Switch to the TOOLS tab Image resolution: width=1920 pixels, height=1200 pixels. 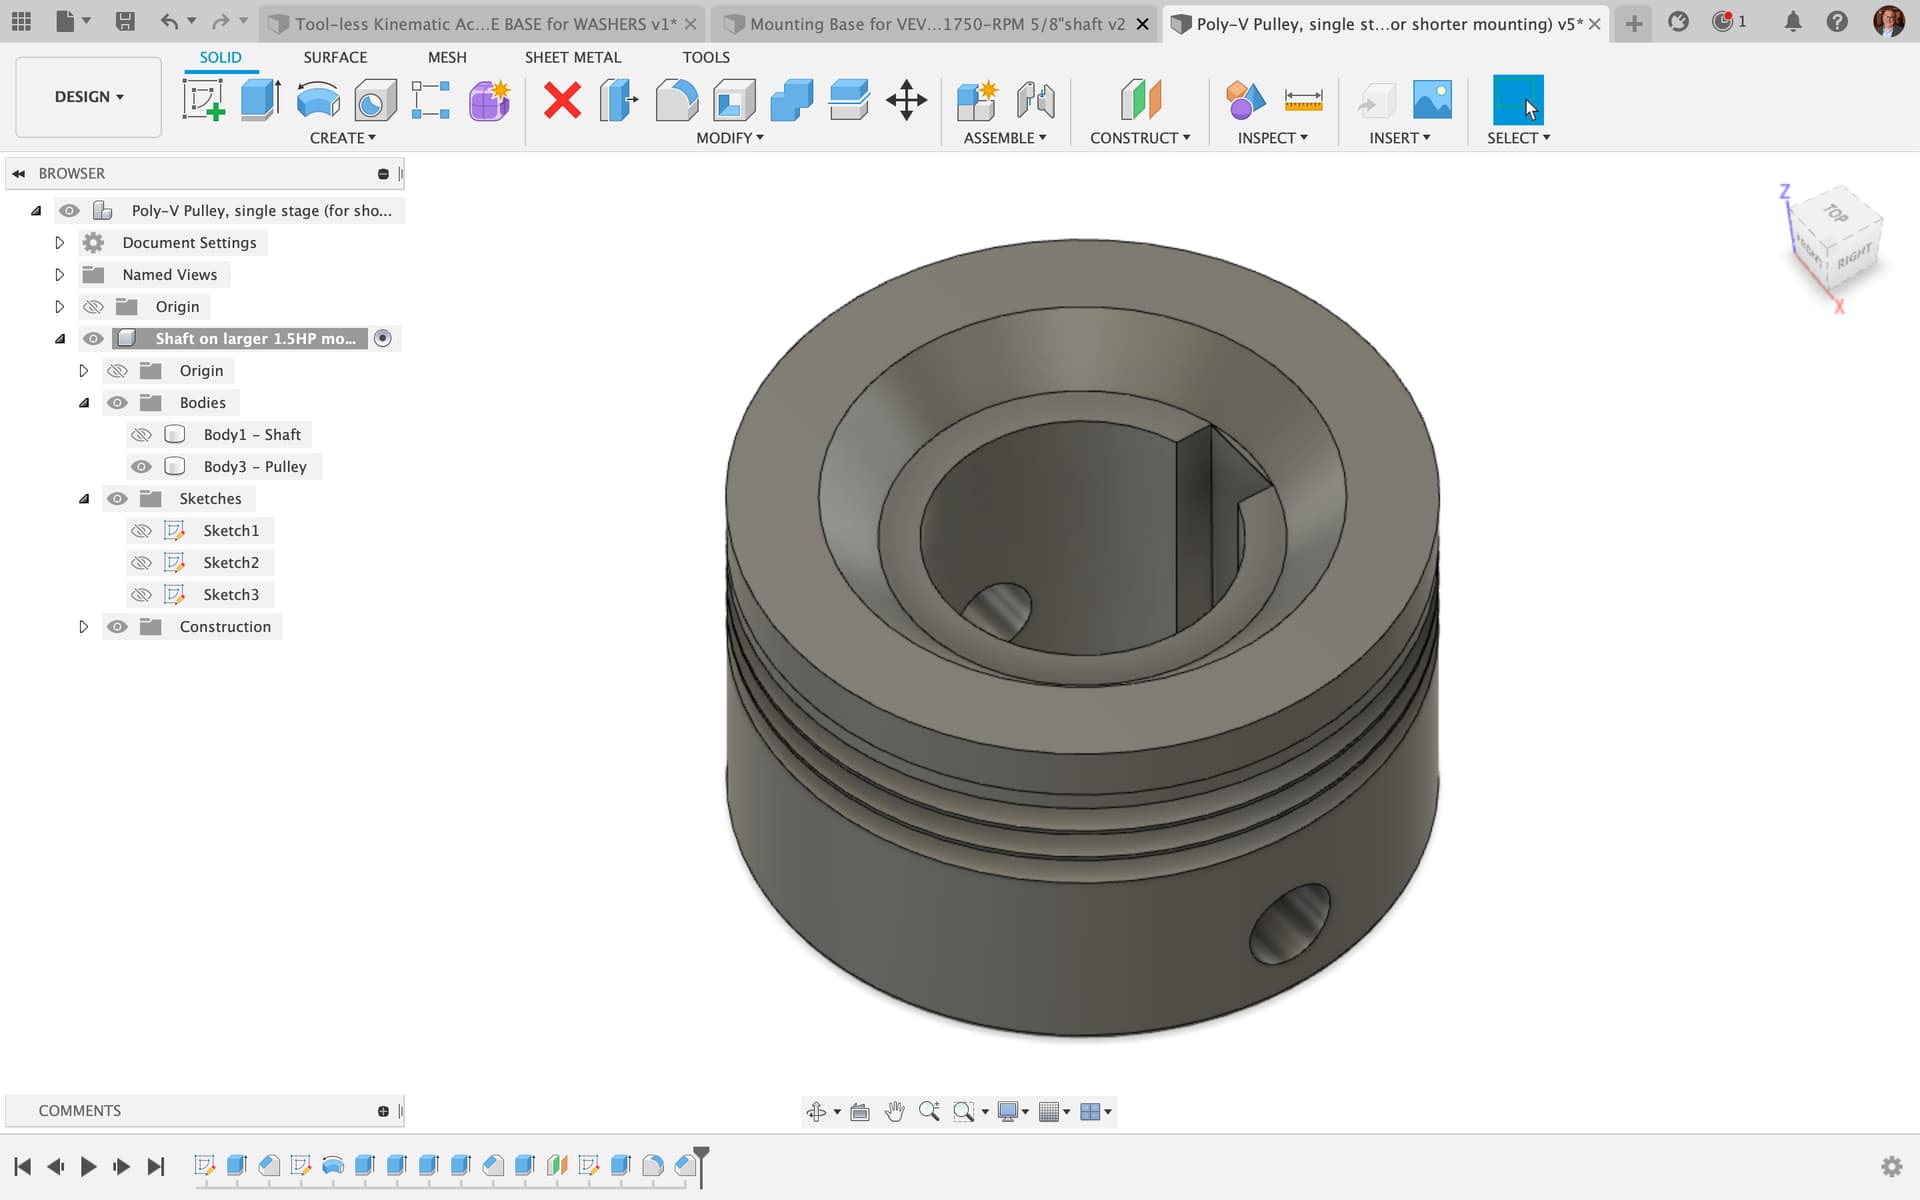[x=706, y=57]
